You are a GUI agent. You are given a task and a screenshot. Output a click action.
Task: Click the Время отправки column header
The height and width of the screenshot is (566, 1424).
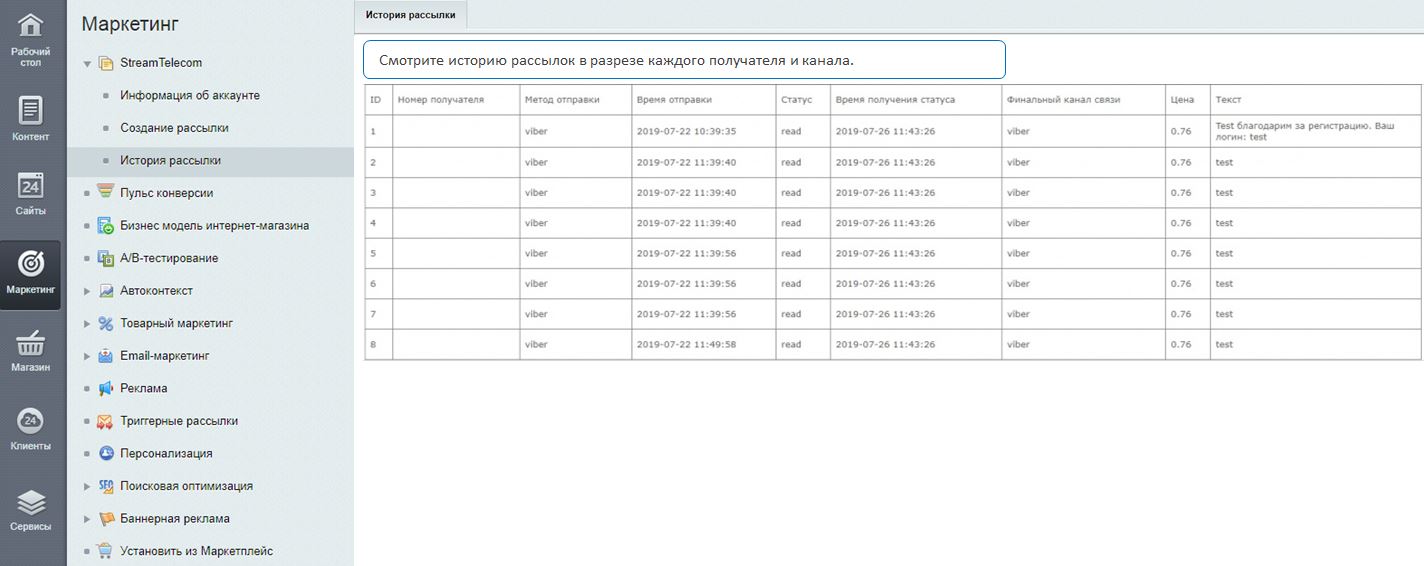[x=674, y=100]
